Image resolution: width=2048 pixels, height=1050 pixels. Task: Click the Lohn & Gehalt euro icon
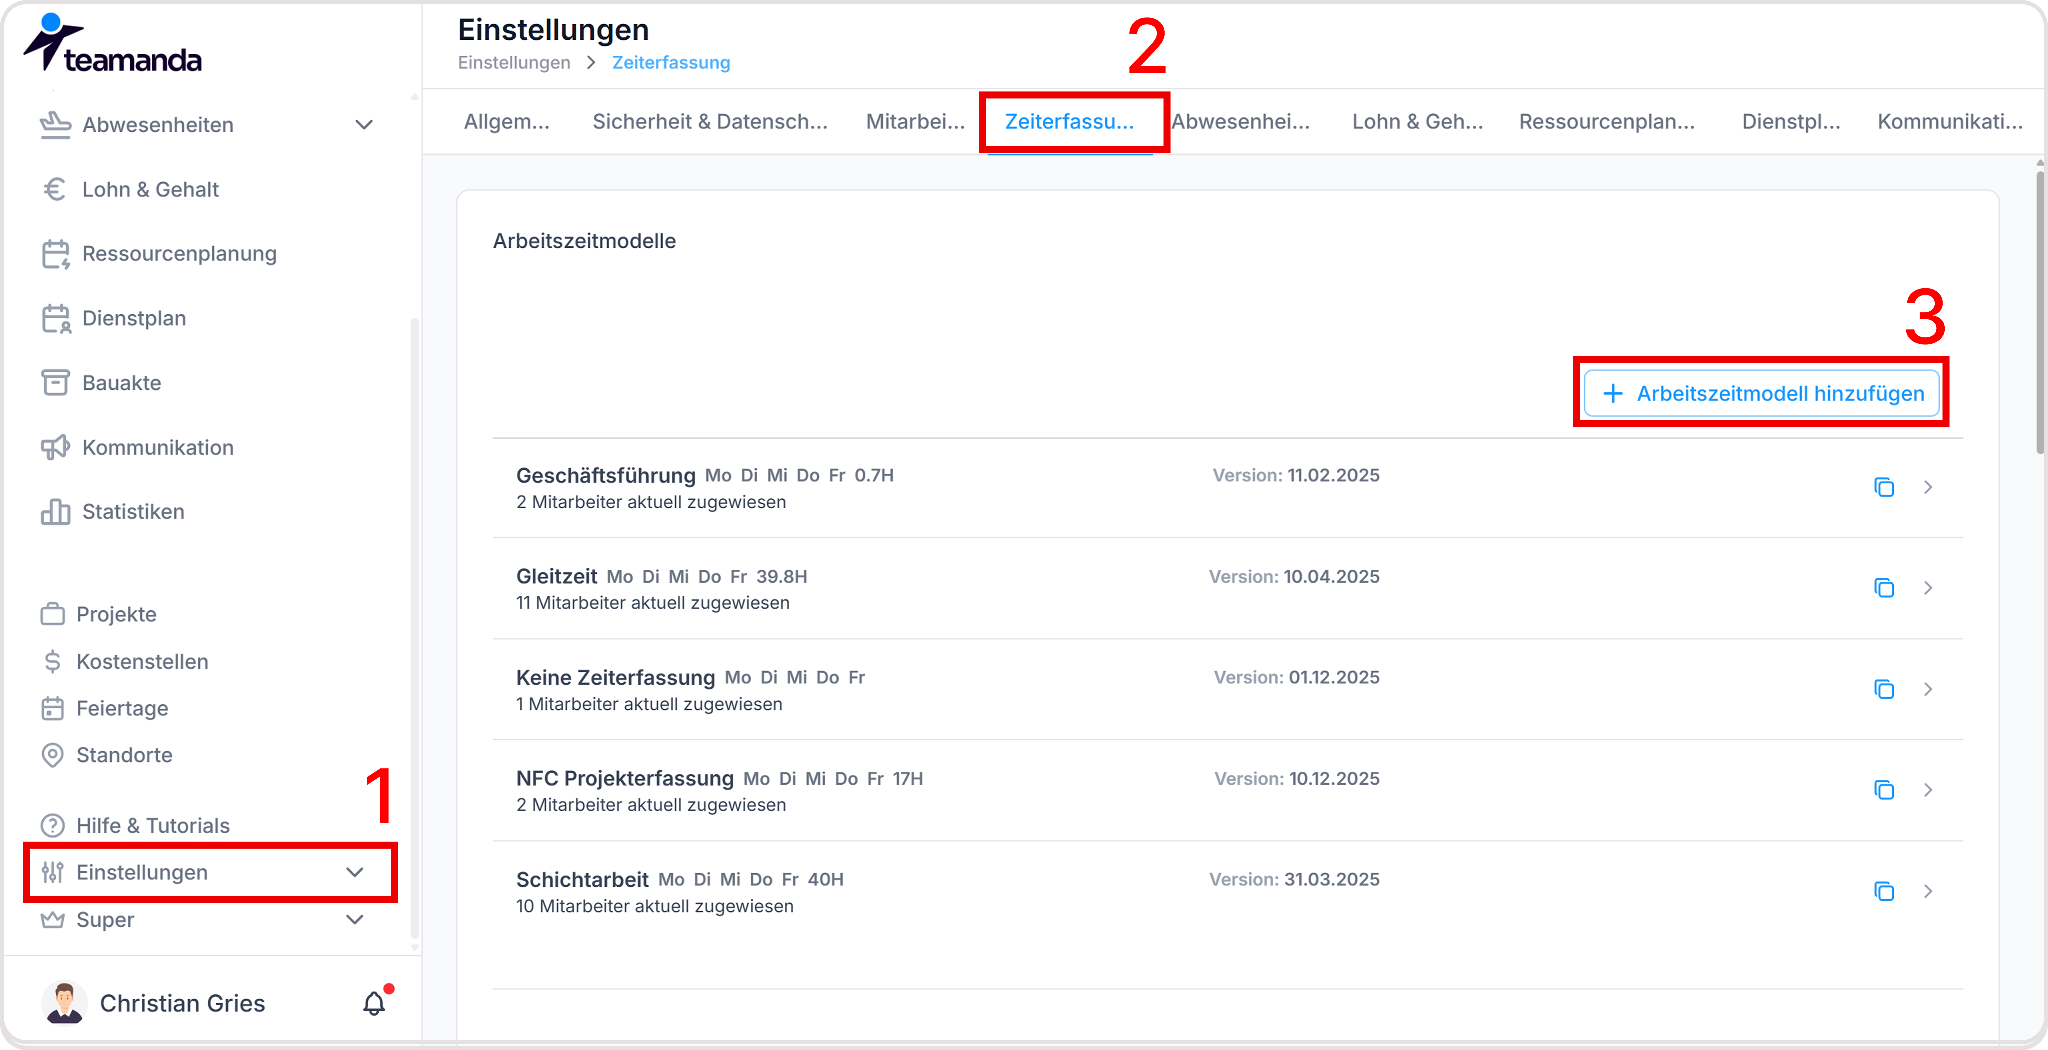coord(55,189)
